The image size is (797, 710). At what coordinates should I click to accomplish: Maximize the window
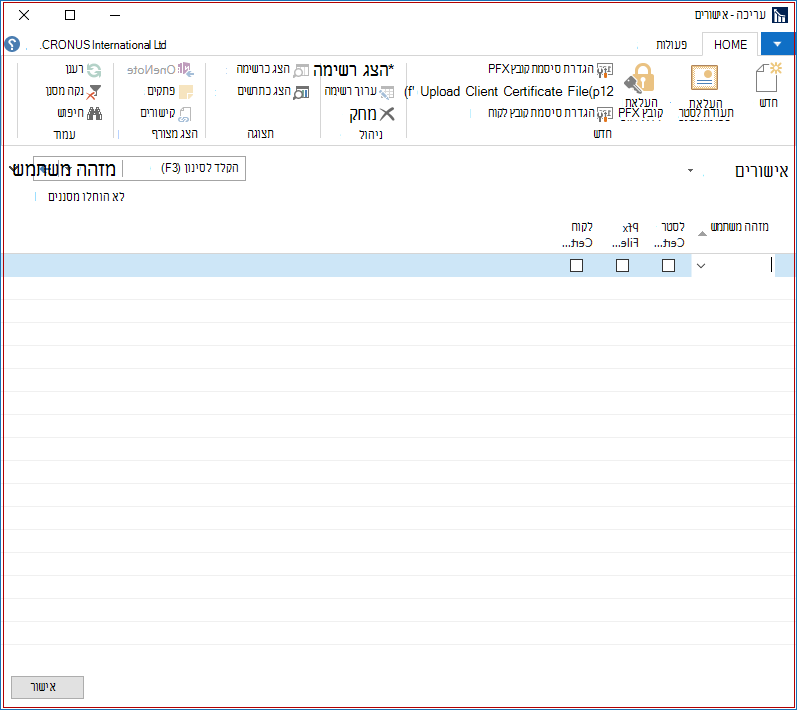tap(70, 15)
